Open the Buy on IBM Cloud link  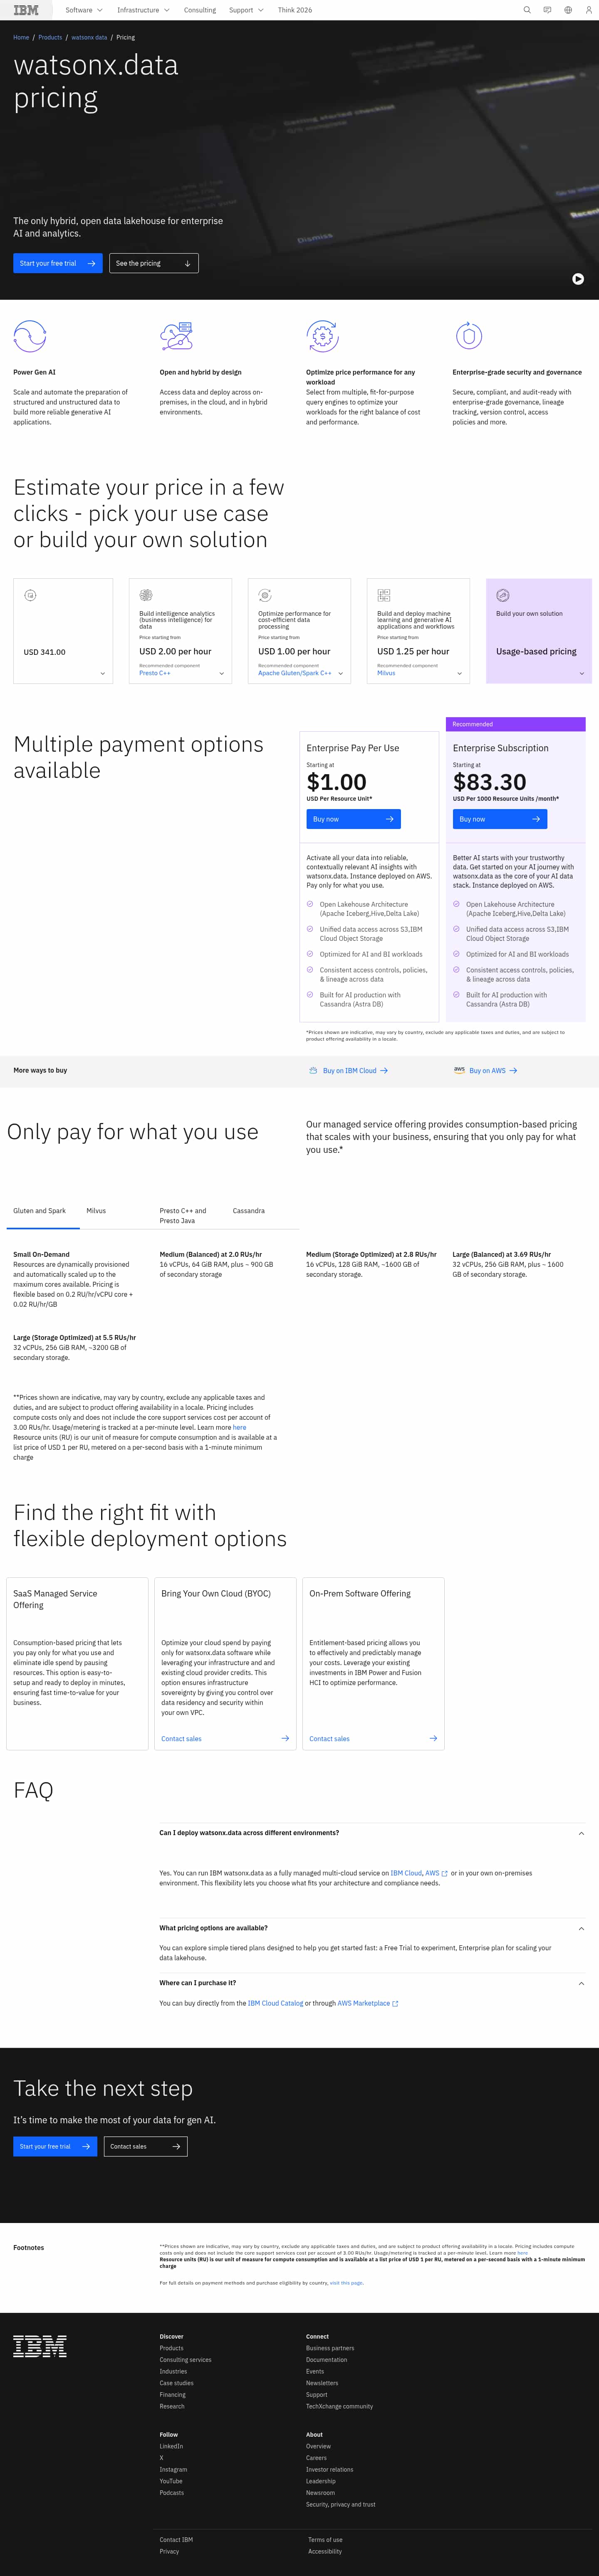point(355,1071)
